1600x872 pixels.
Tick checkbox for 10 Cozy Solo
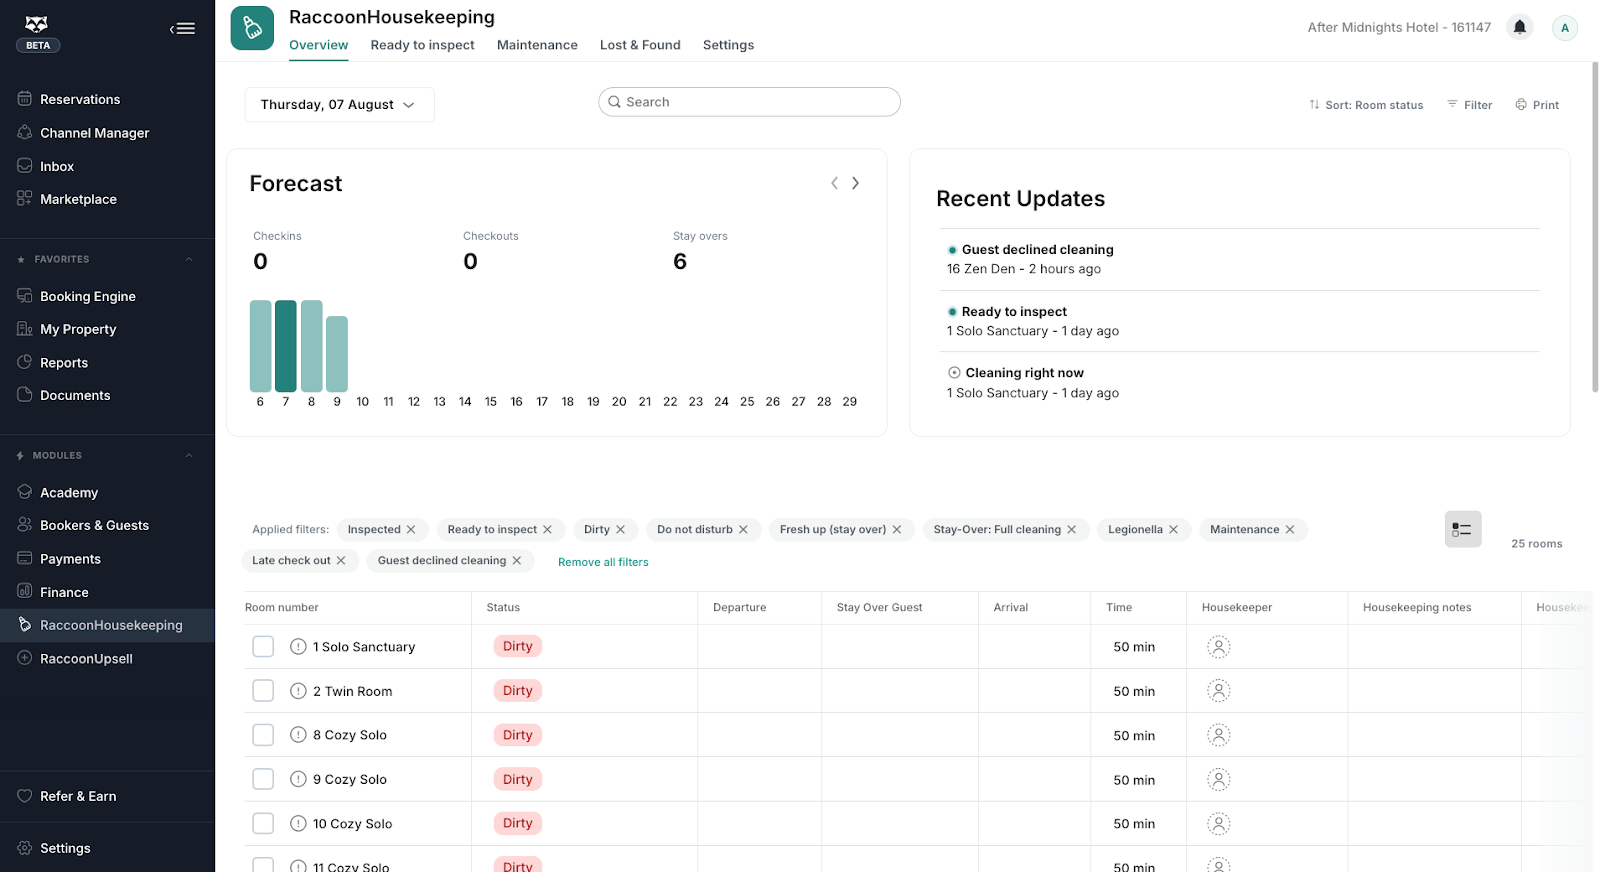point(263,823)
